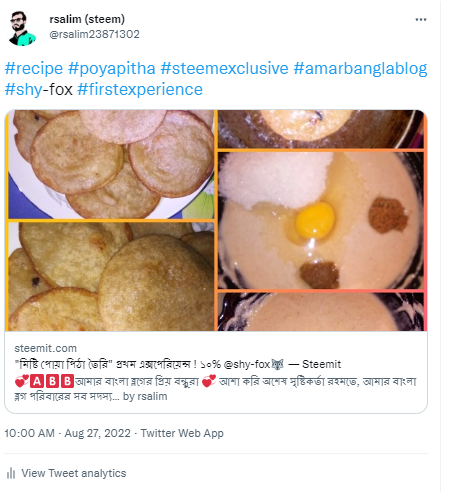
Task: Click the bar chart analytics icon
Action: [11, 473]
